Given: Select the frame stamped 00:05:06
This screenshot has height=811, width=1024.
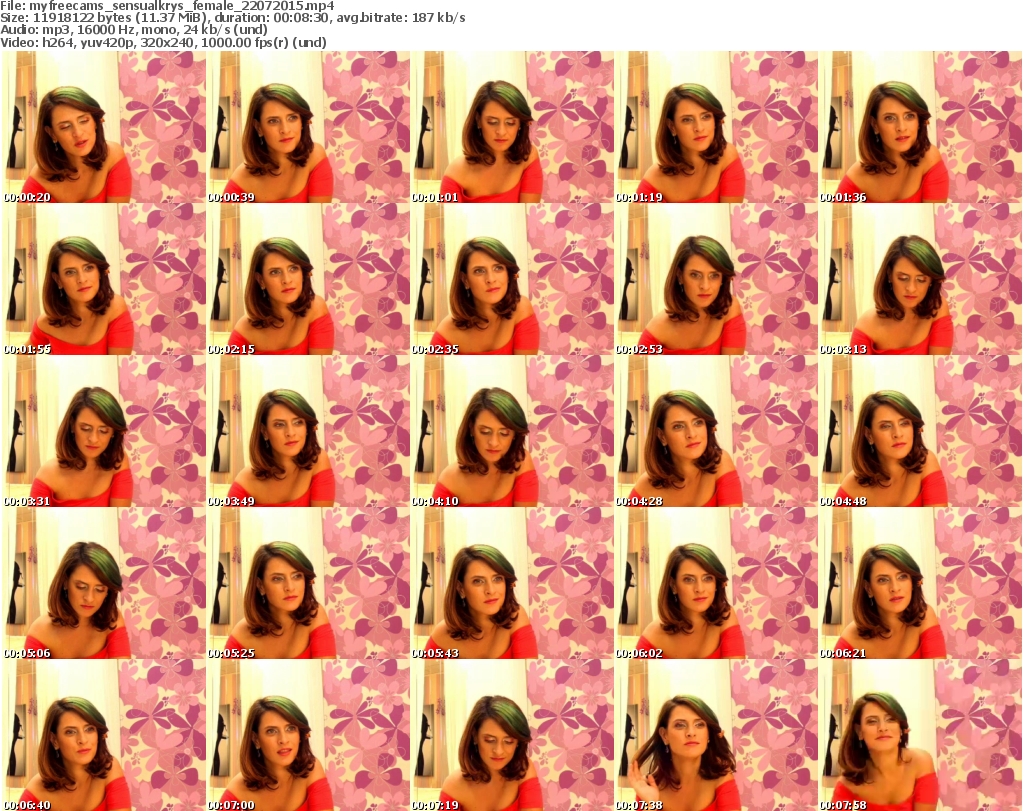Looking at the screenshot, I should tap(104, 584).
